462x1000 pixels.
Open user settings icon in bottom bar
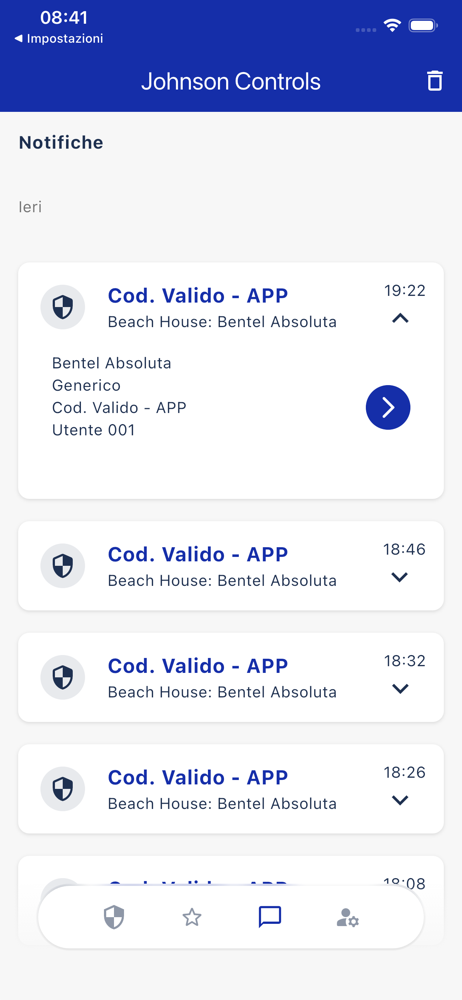(x=348, y=918)
